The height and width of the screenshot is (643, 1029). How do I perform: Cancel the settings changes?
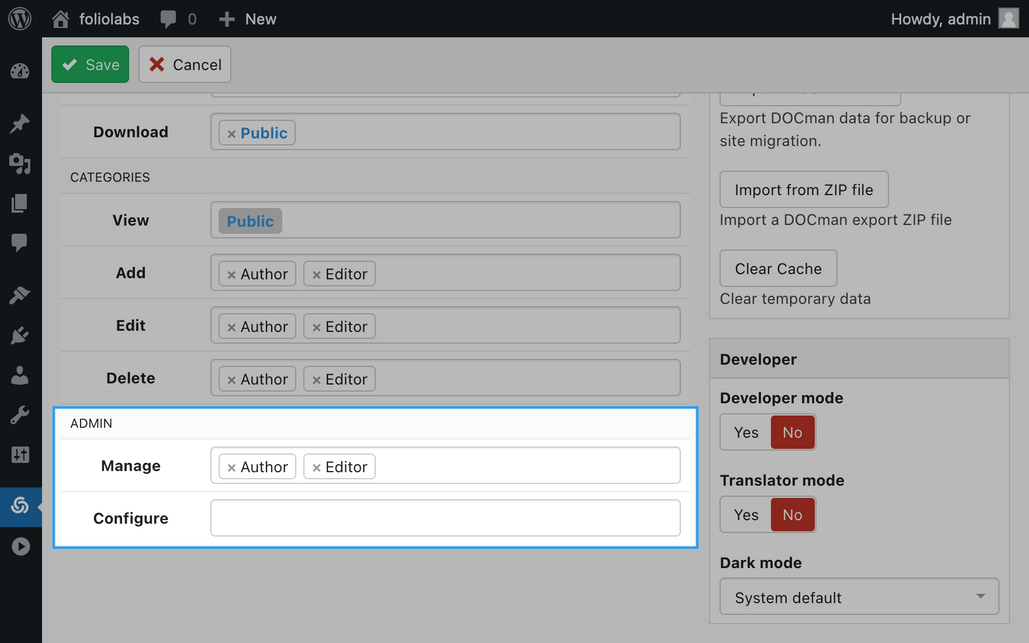click(184, 64)
